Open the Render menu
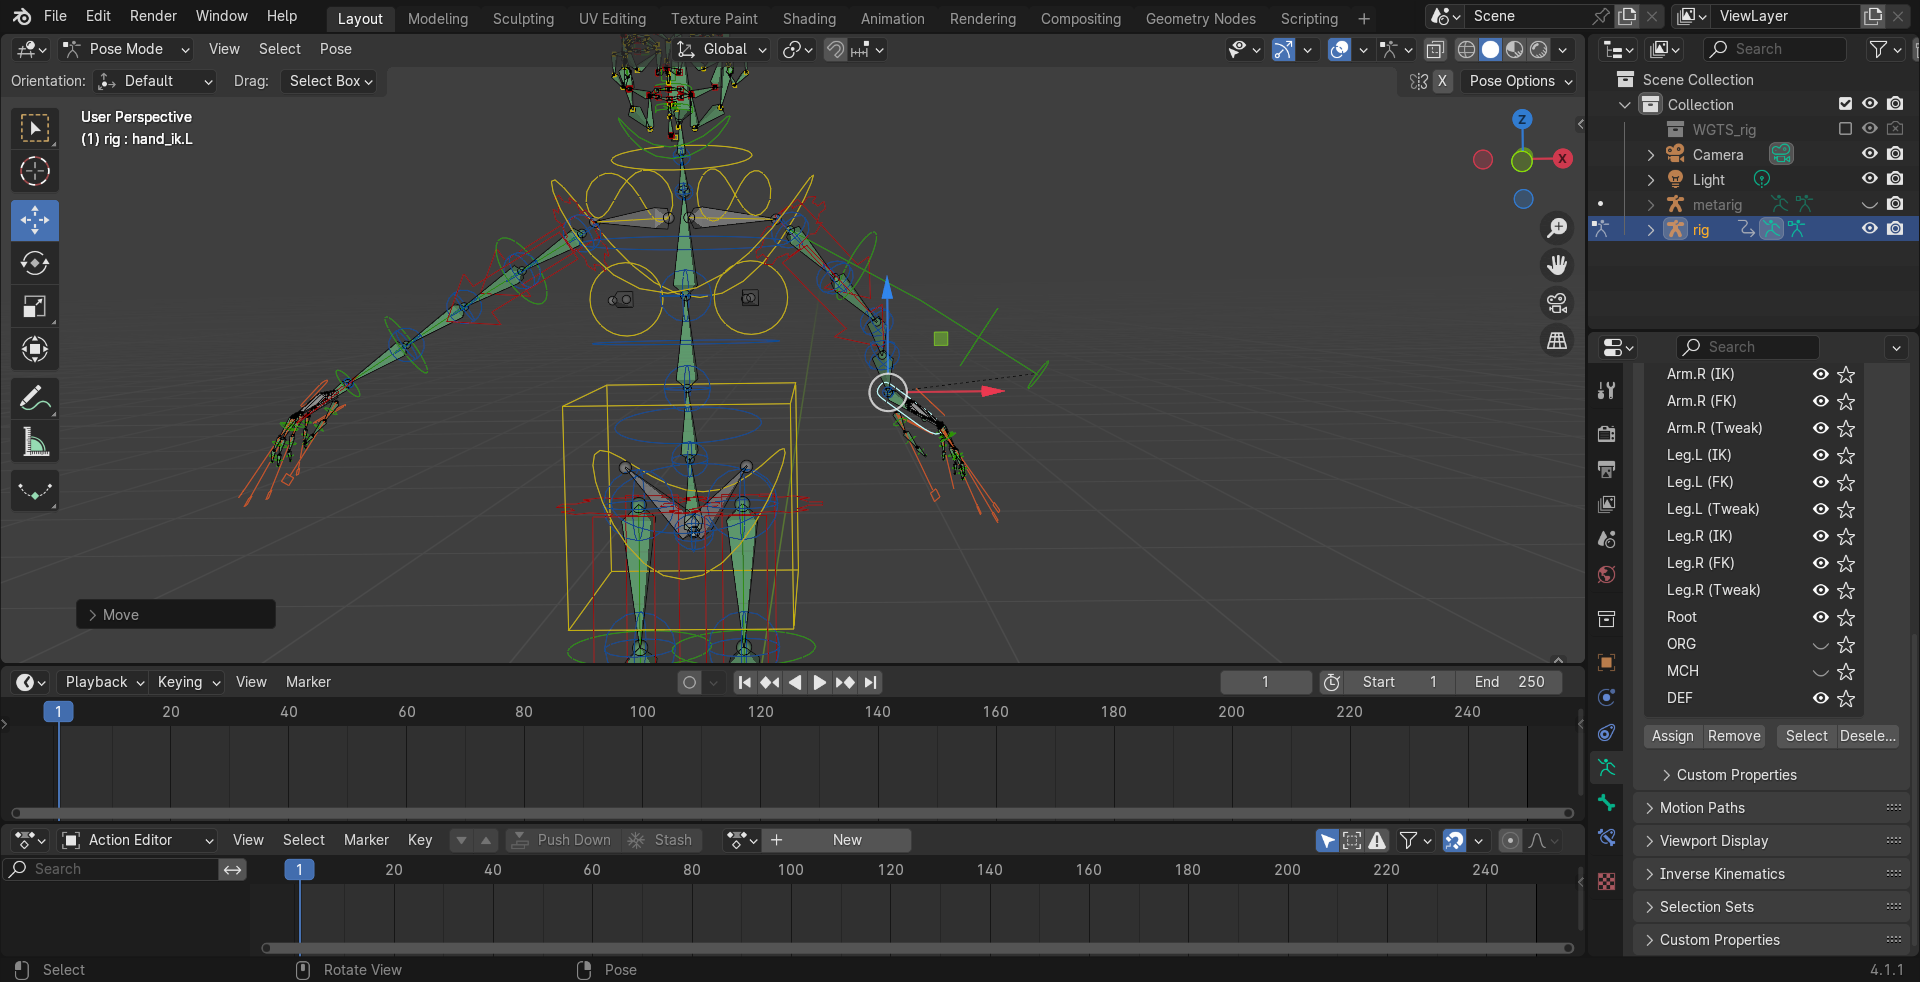 click(x=153, y=16)
